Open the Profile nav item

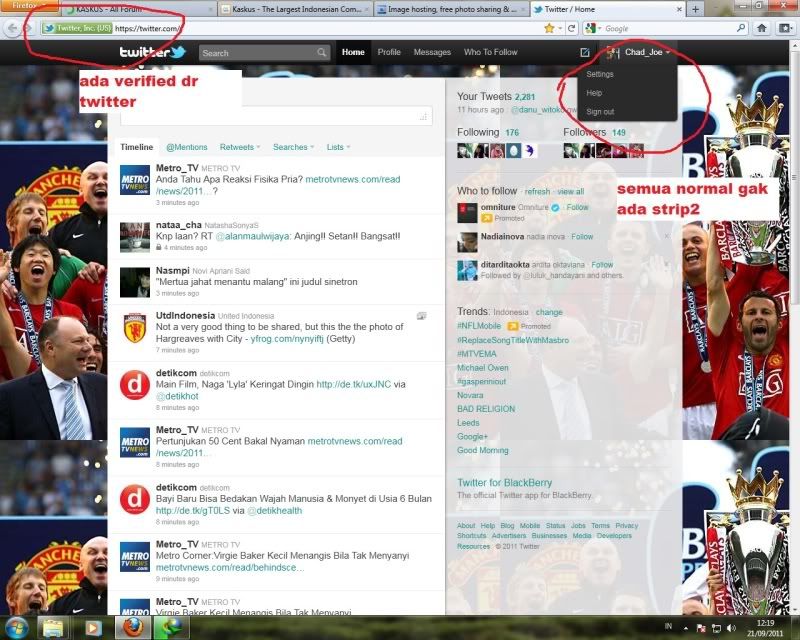tap(389, 52)
